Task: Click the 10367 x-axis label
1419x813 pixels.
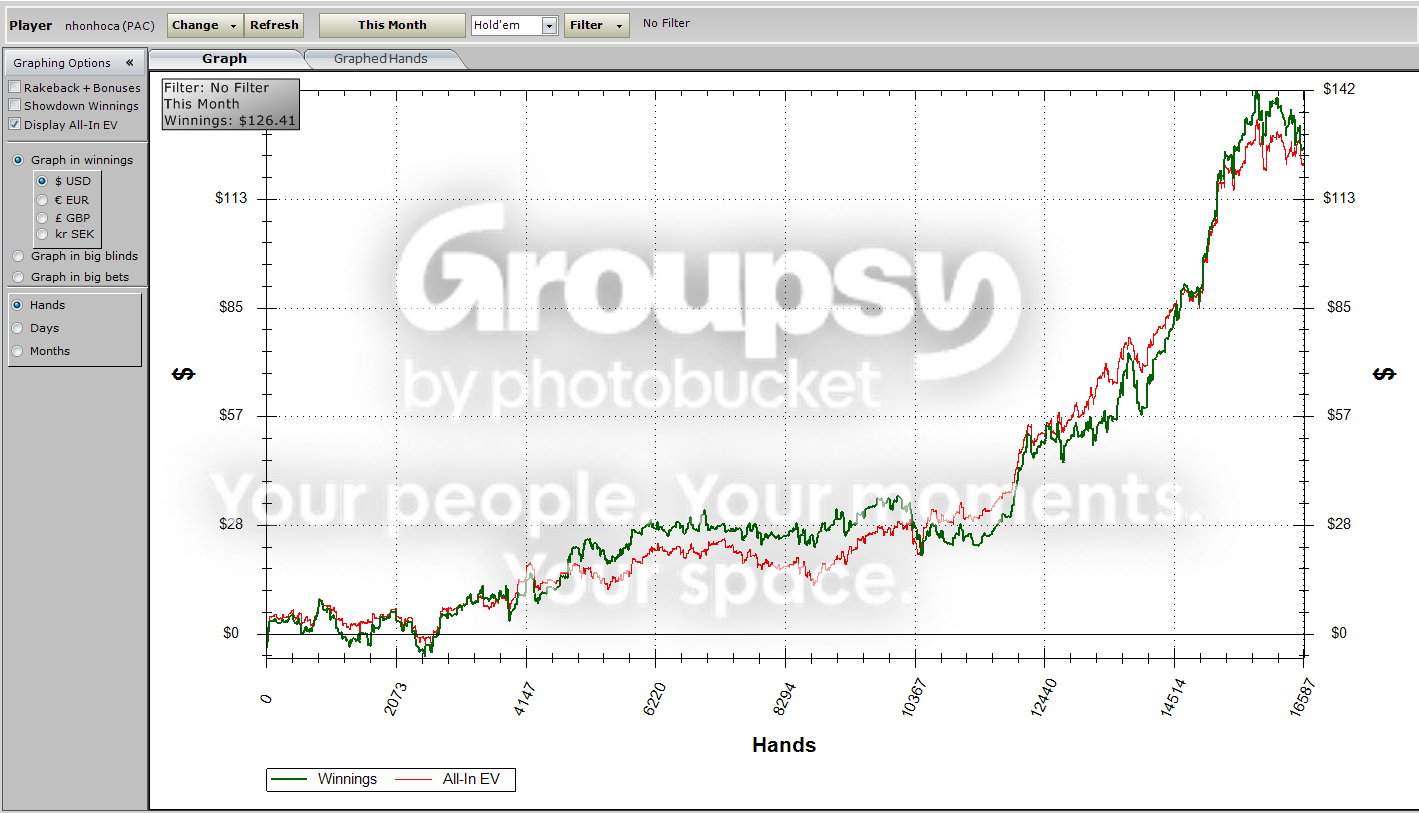Action: point(914,697)
